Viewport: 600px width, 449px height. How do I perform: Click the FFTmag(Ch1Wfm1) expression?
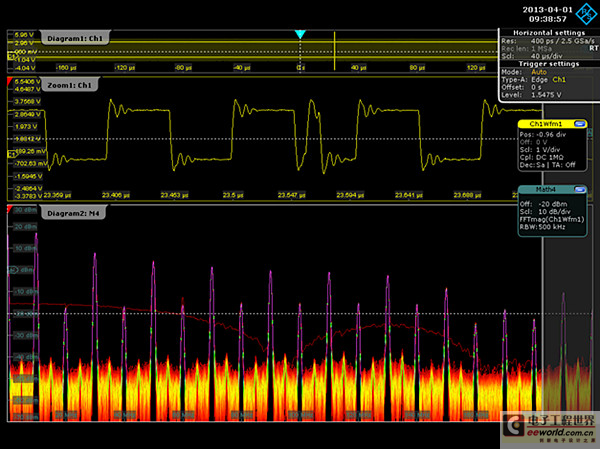click(x=552, y=219)
